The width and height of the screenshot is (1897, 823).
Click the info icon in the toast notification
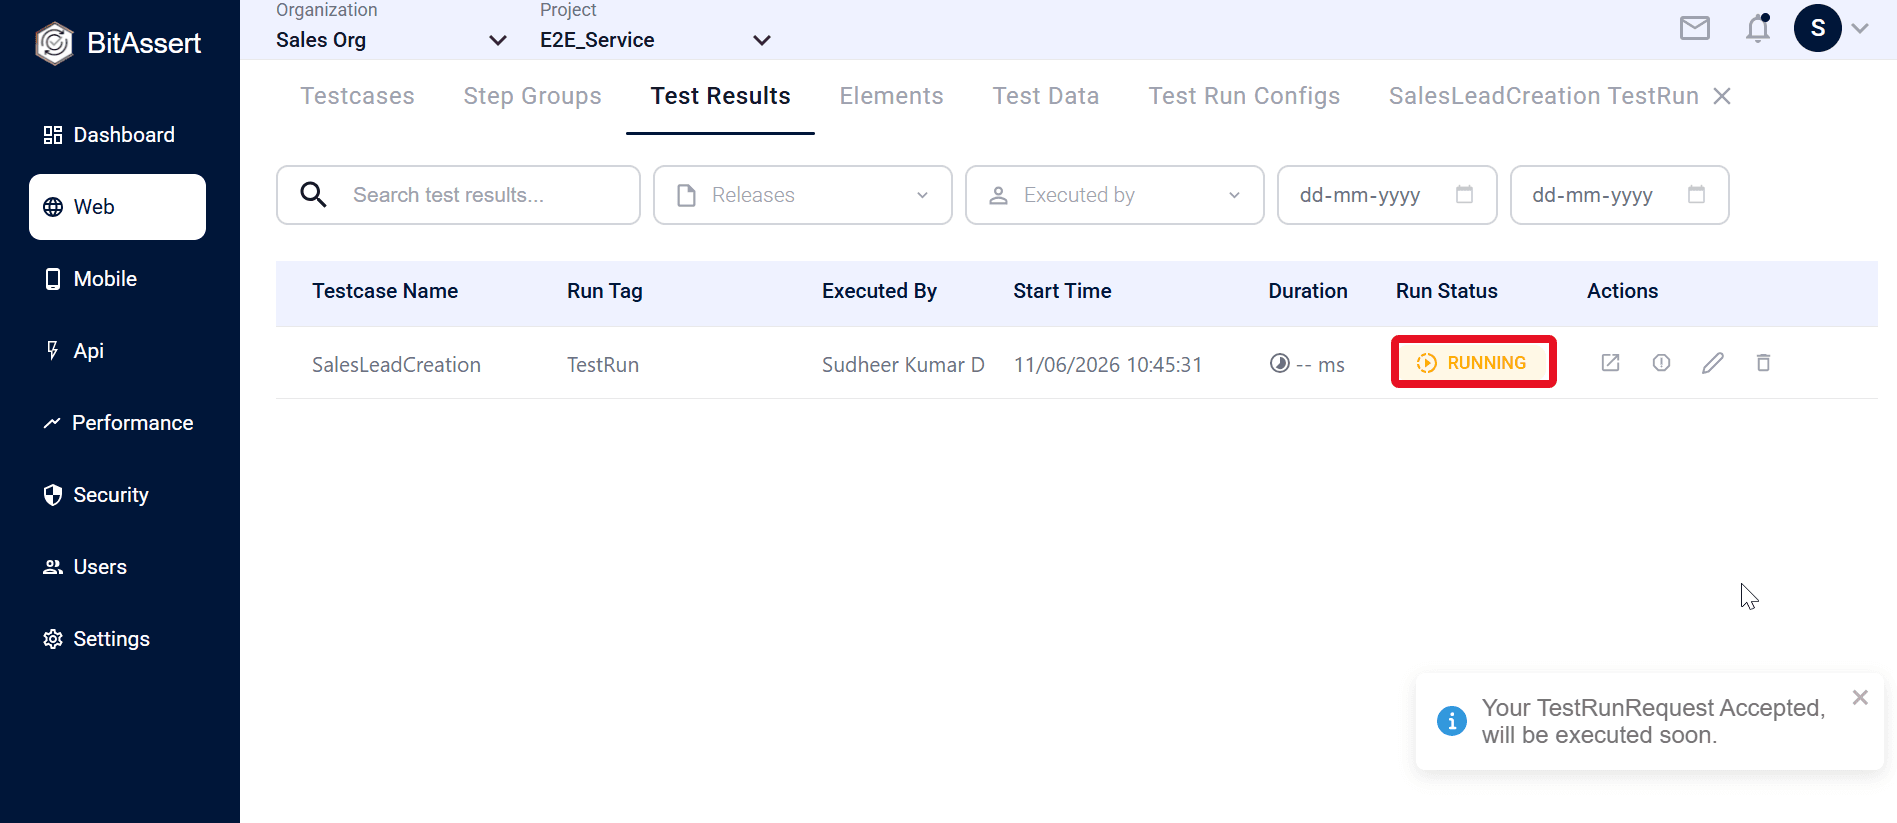click(x=1452, y=720)
